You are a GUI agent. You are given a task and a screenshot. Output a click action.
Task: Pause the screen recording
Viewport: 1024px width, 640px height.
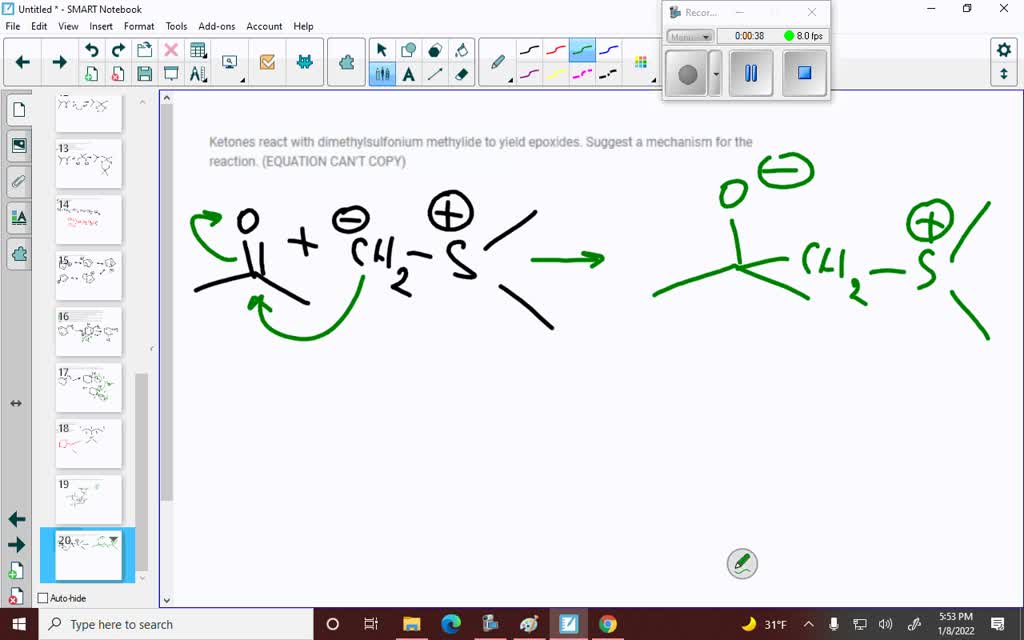751,74
